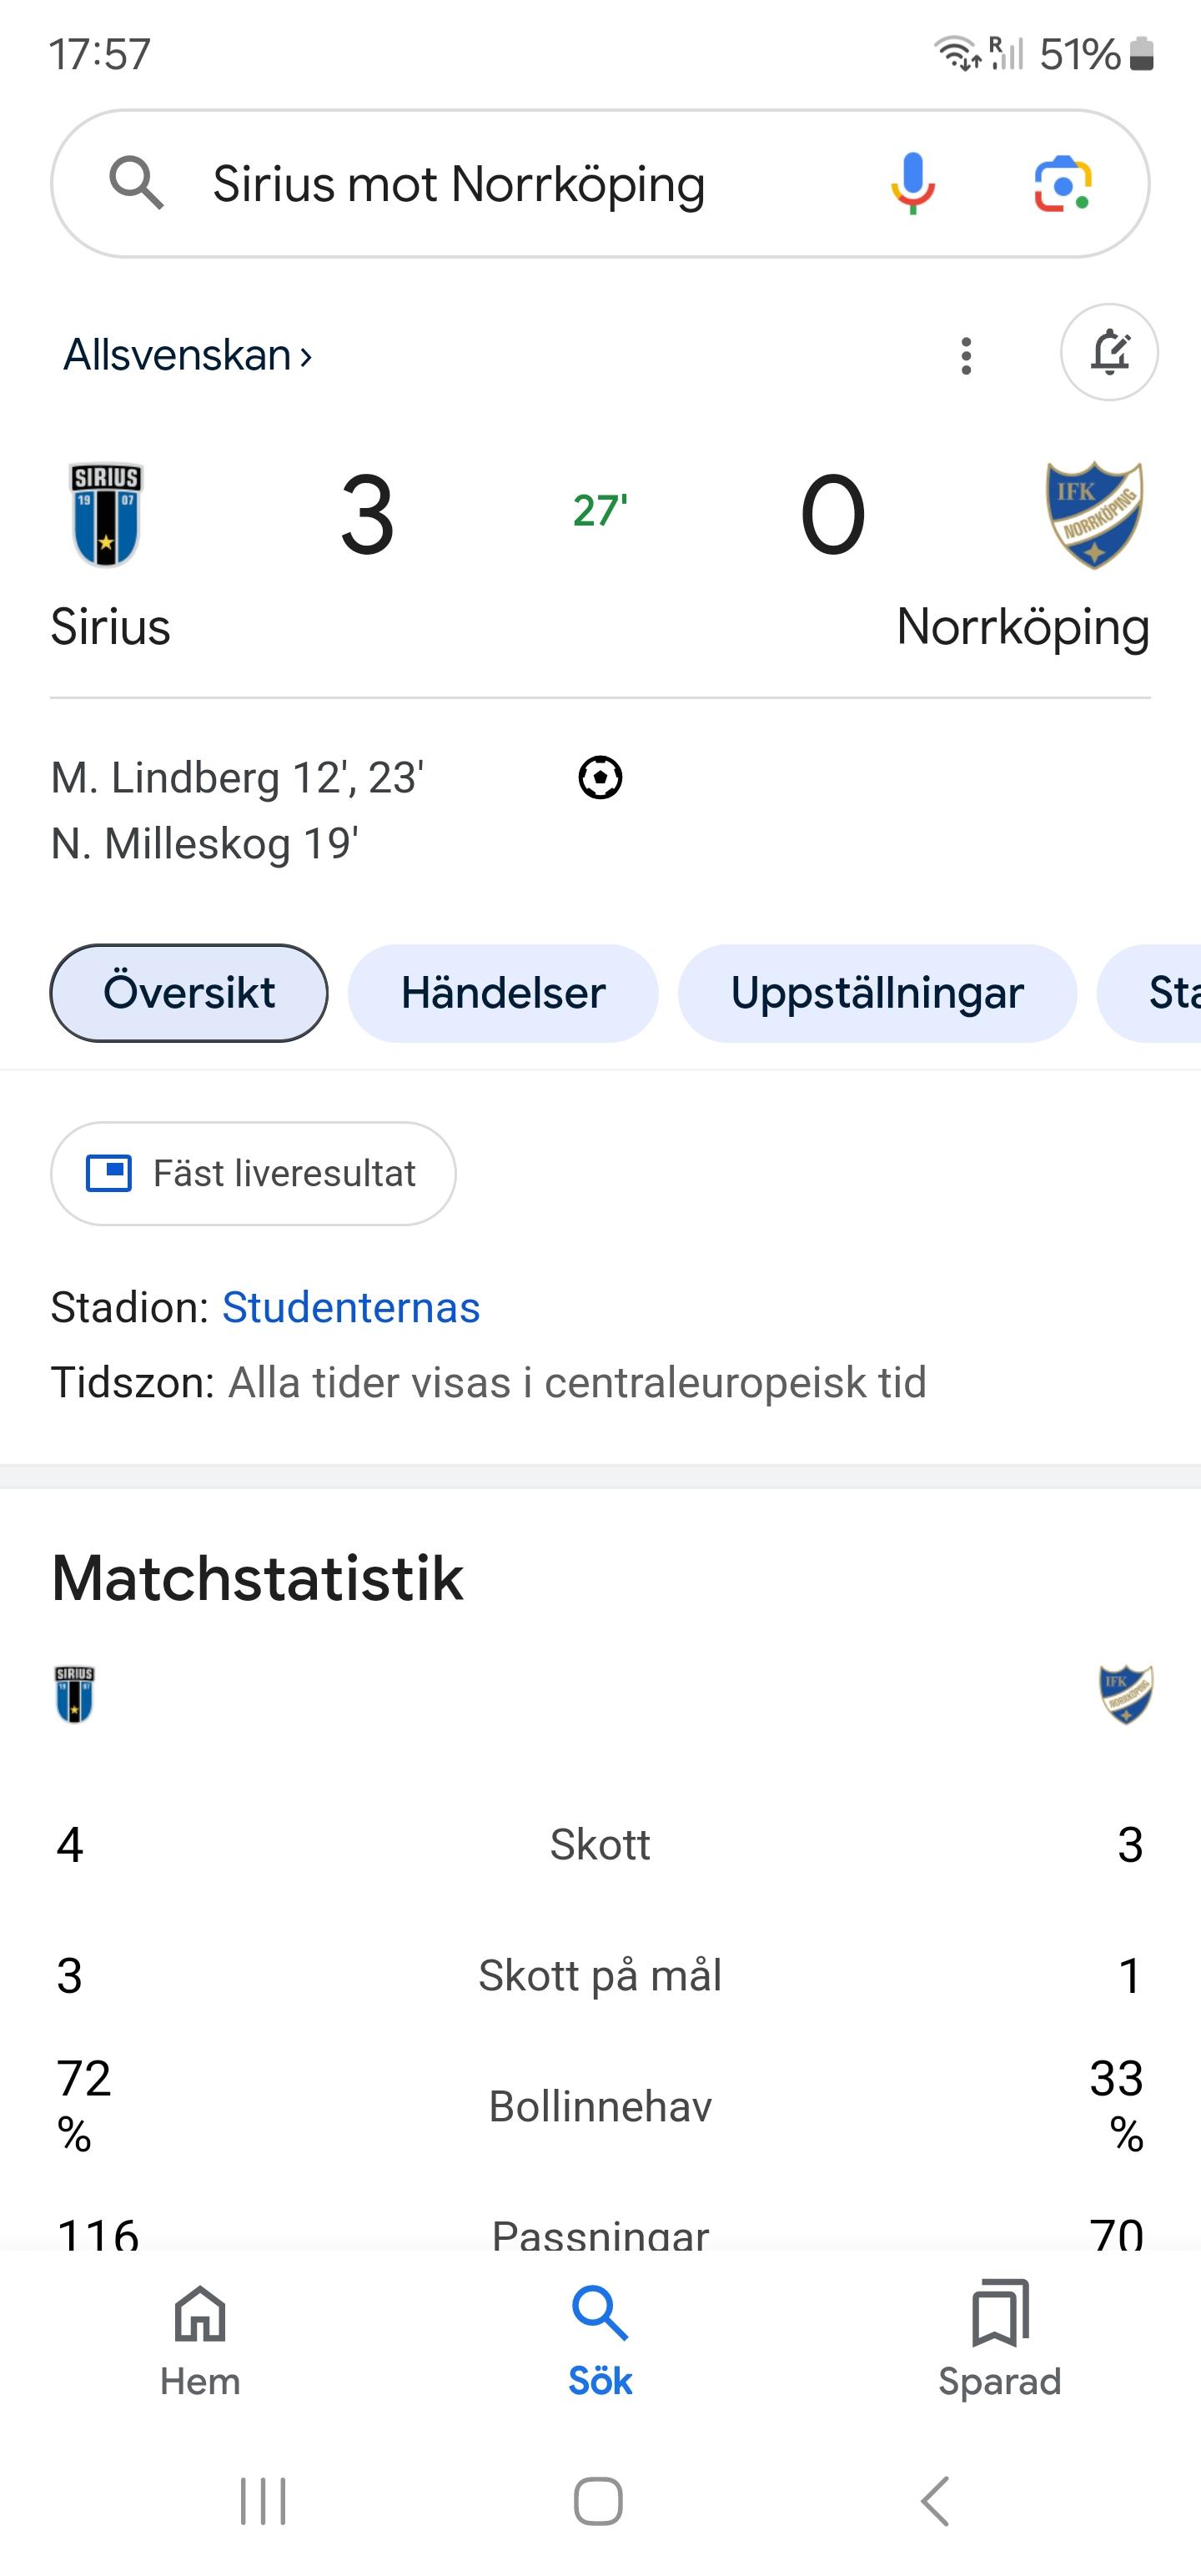This screenshot has width=1201, height=2576.
Task: Select Sök in bottom navigation
Action: pyautogui.click(x=600, y=2340)
